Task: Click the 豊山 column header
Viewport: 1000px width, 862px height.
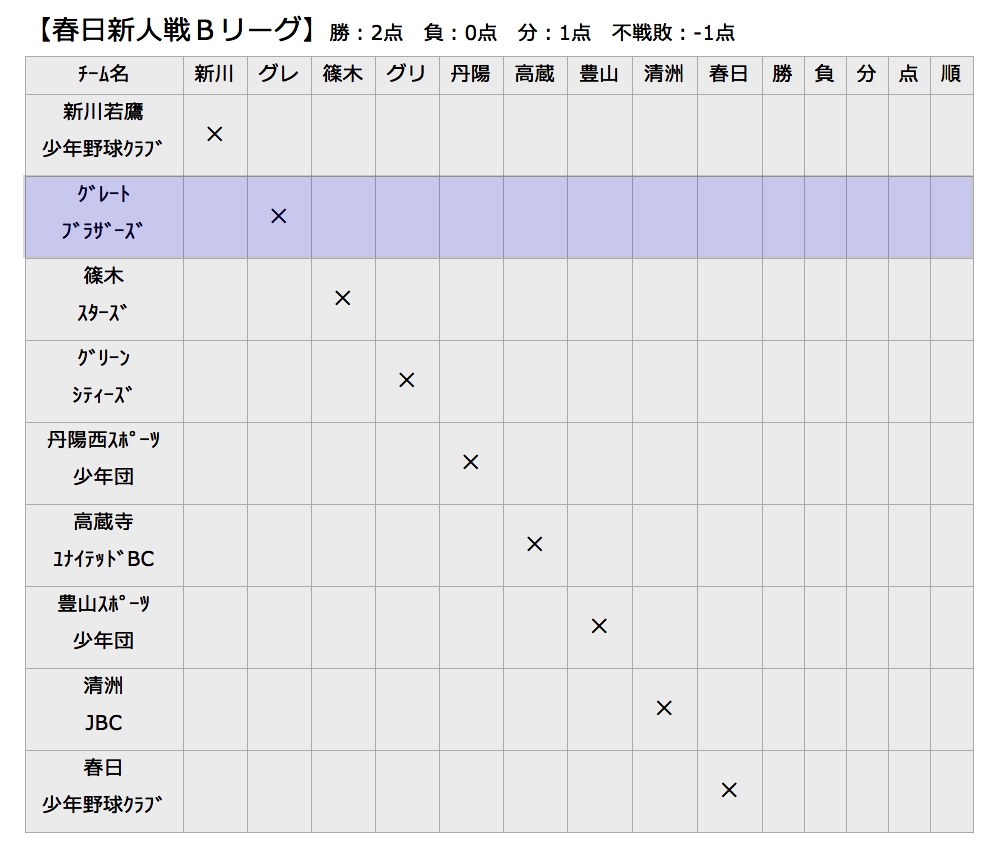Action: (599, 75)
